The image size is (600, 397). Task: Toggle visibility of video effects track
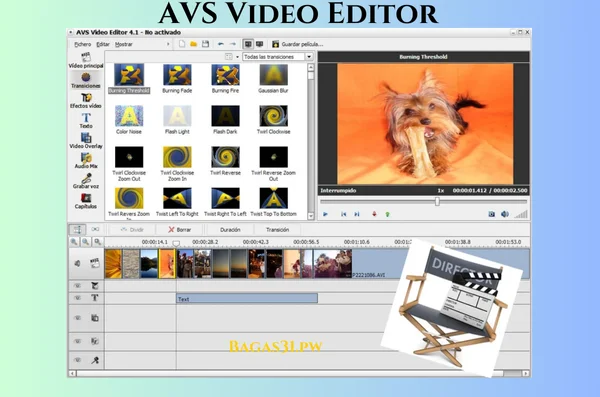coord(77,286)
